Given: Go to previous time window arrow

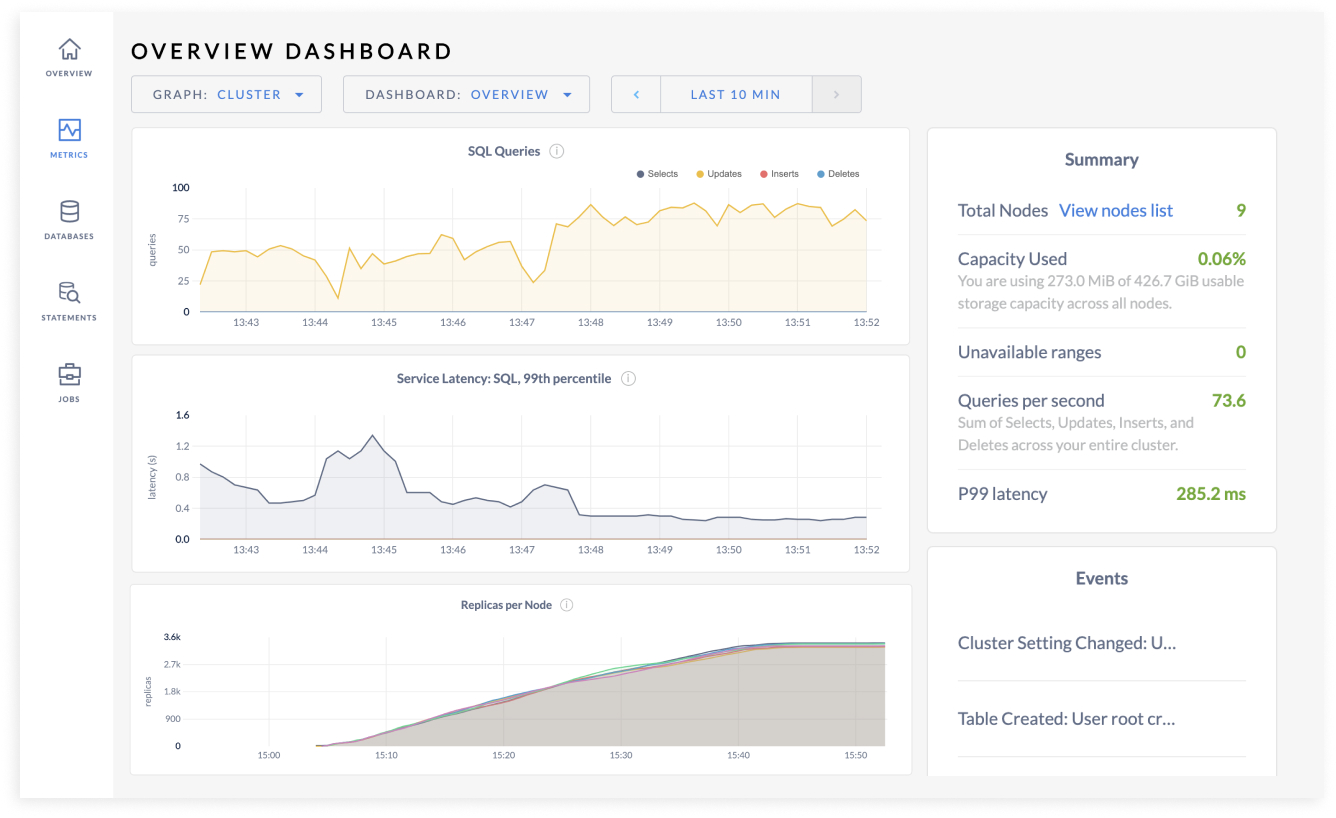Looking at the screenshot, I should click(x=636, y=95).
